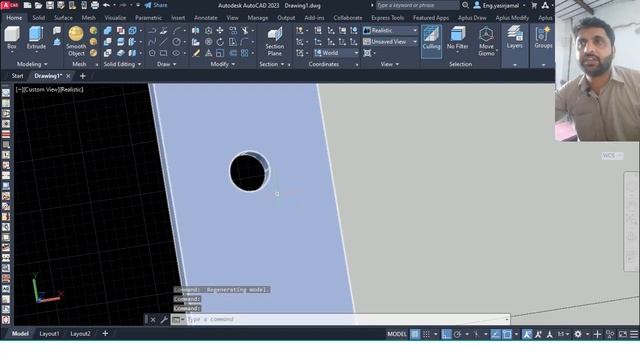The width and height of the screenshot is (640, 360).
Task: Select the Rectangle tool in Draw panel
Action: (x=163, y=53)
